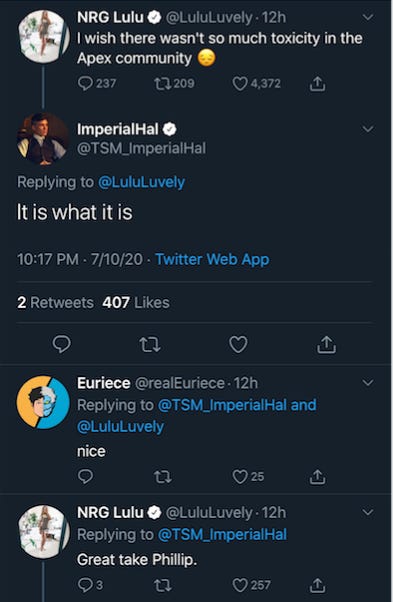Open the Twitter Web App link
This screenshot has height=602, width=393.
[212, 259]
